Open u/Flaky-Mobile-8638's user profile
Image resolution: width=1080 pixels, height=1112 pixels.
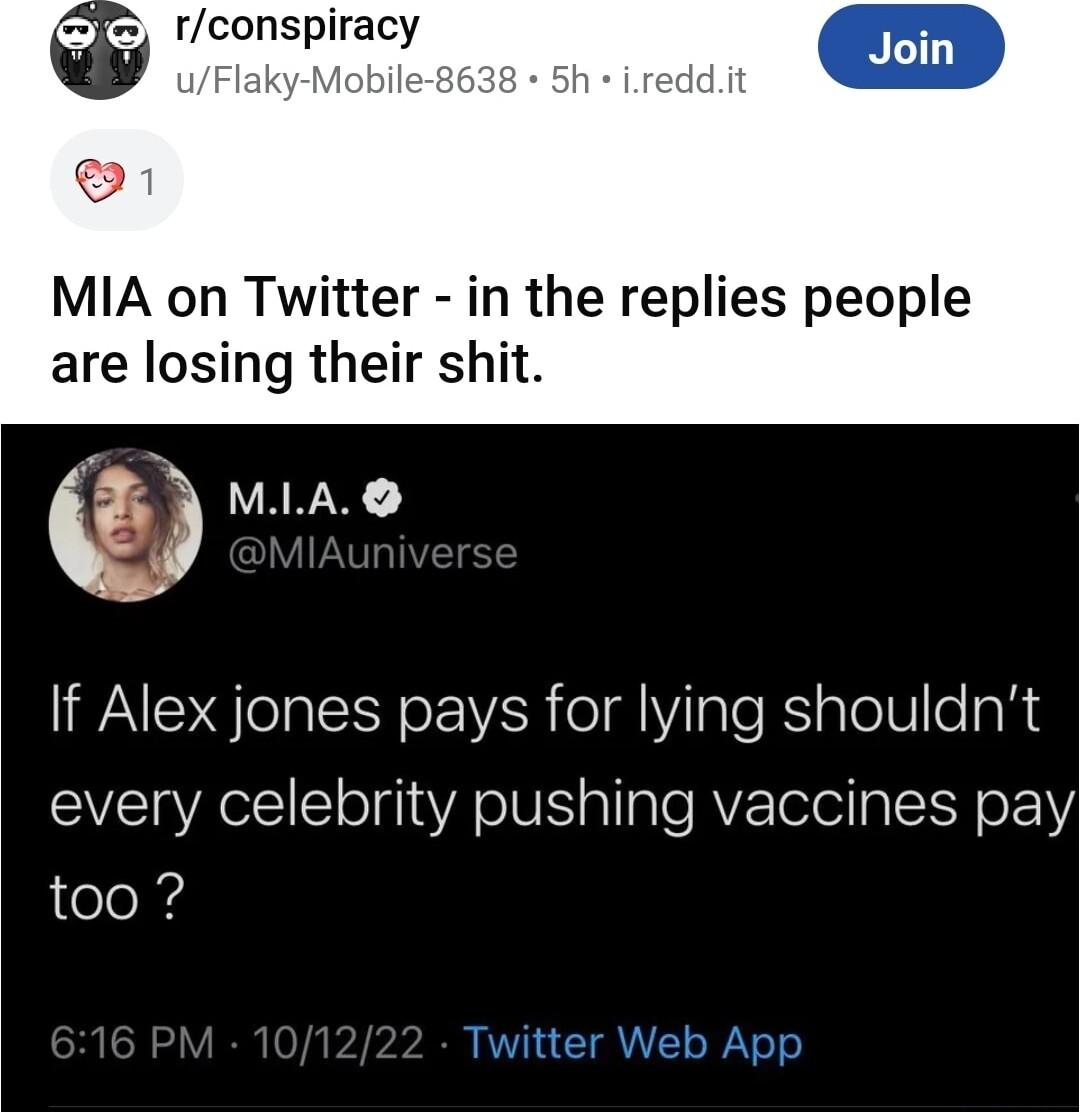click(346, 79)
